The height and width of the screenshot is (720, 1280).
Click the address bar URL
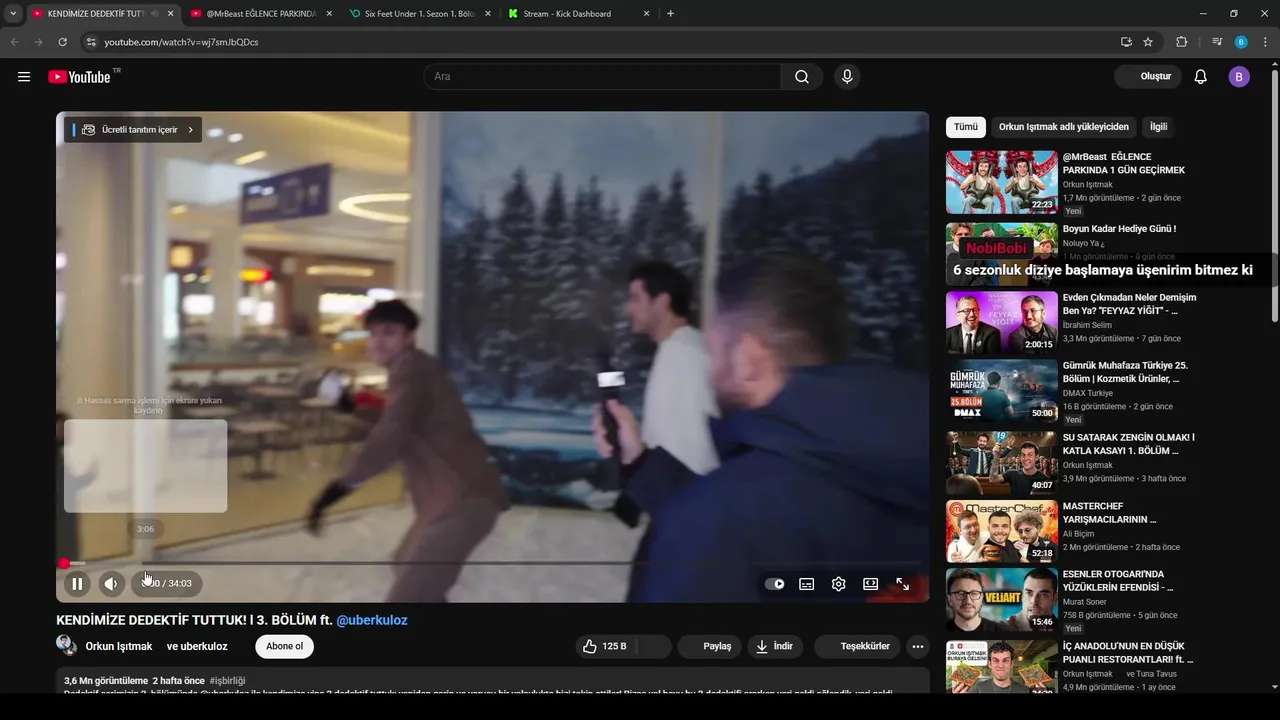point(181,42)
